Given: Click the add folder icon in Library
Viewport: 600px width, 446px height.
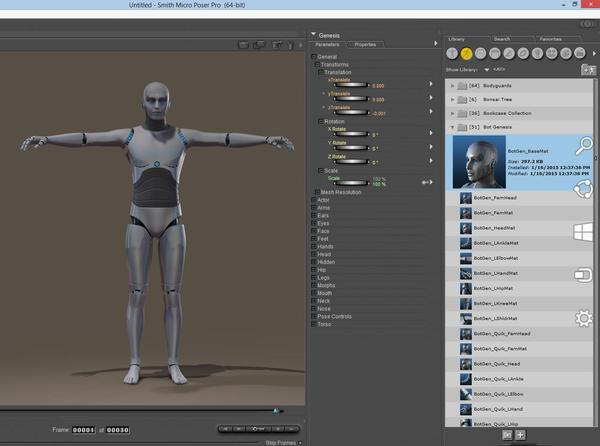Looking at the screenshot, I should tap(589, 70).
